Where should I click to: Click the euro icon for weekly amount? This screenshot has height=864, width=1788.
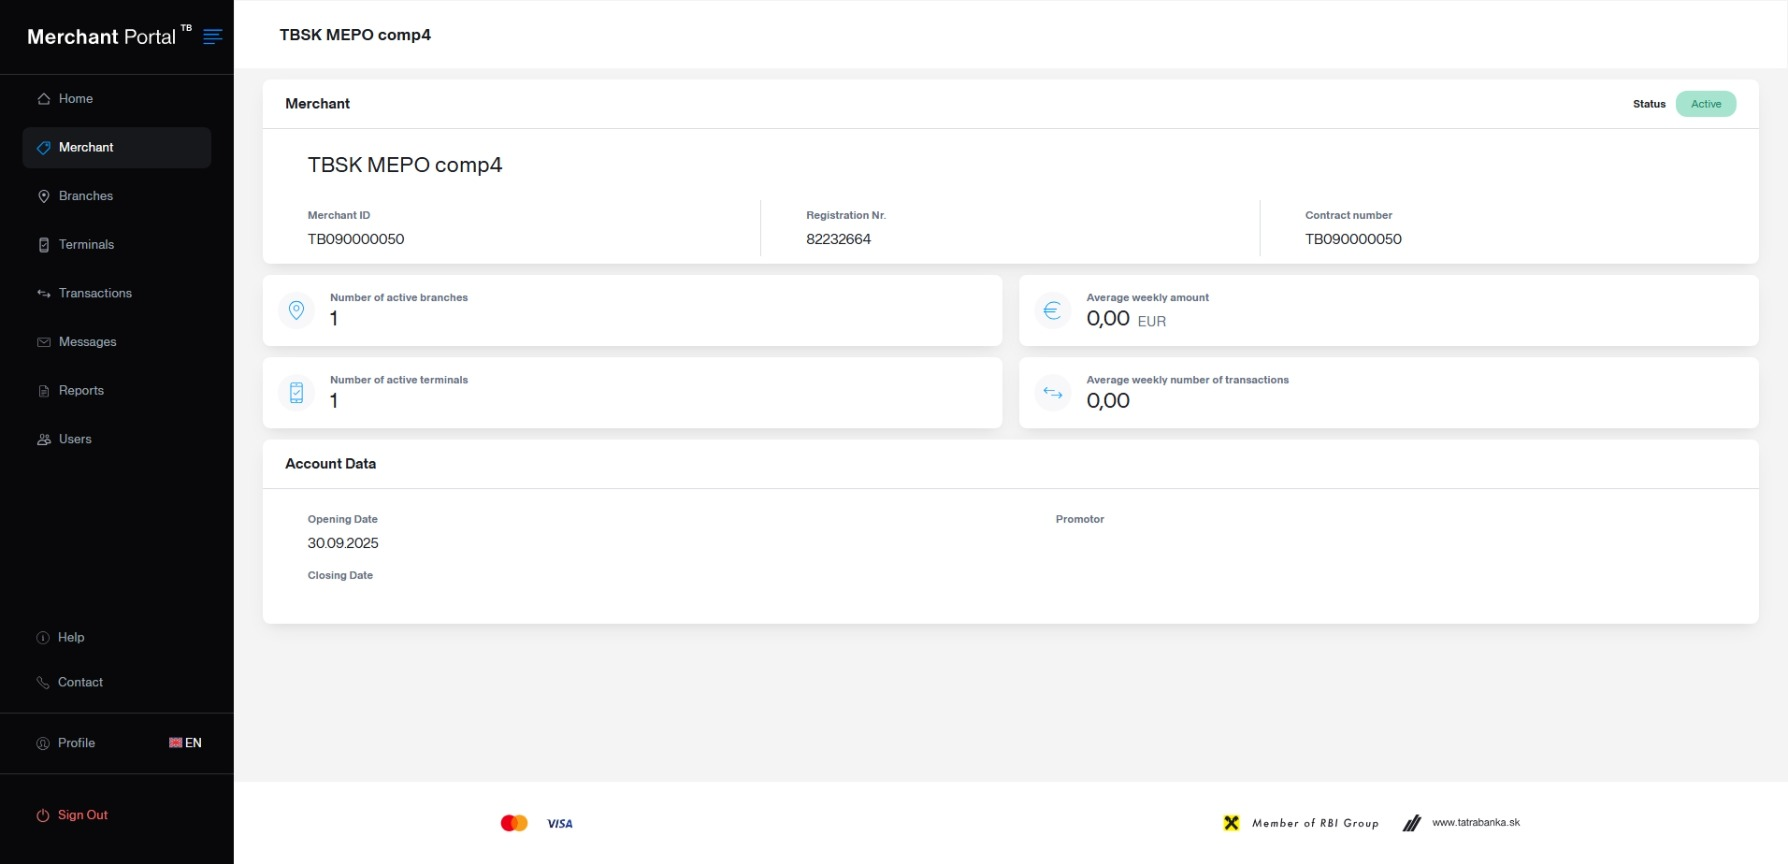(x=1052, y=311)
